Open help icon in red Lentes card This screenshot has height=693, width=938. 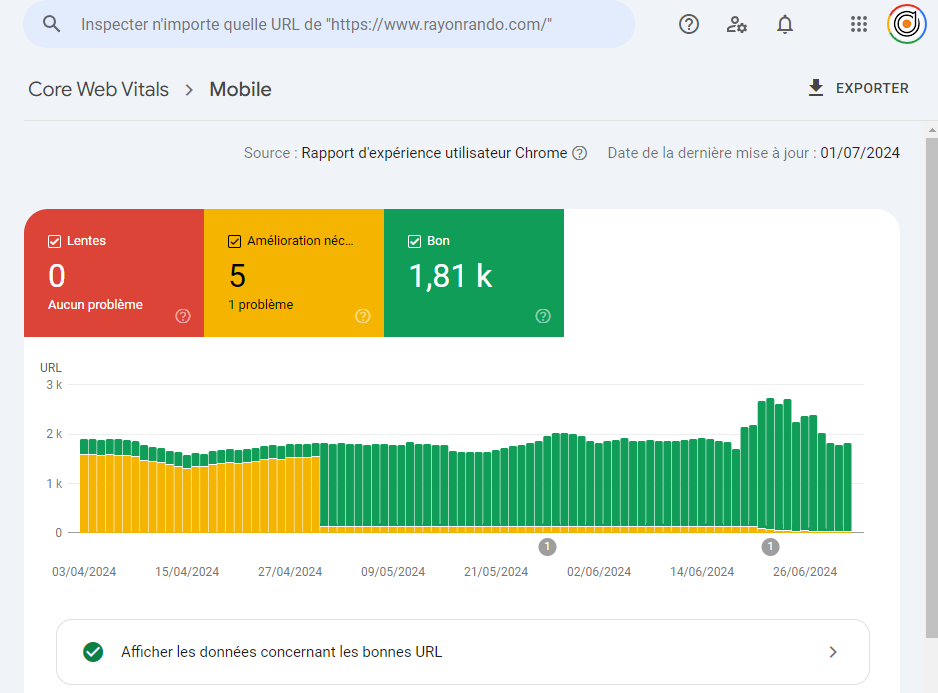coord(183,316)
